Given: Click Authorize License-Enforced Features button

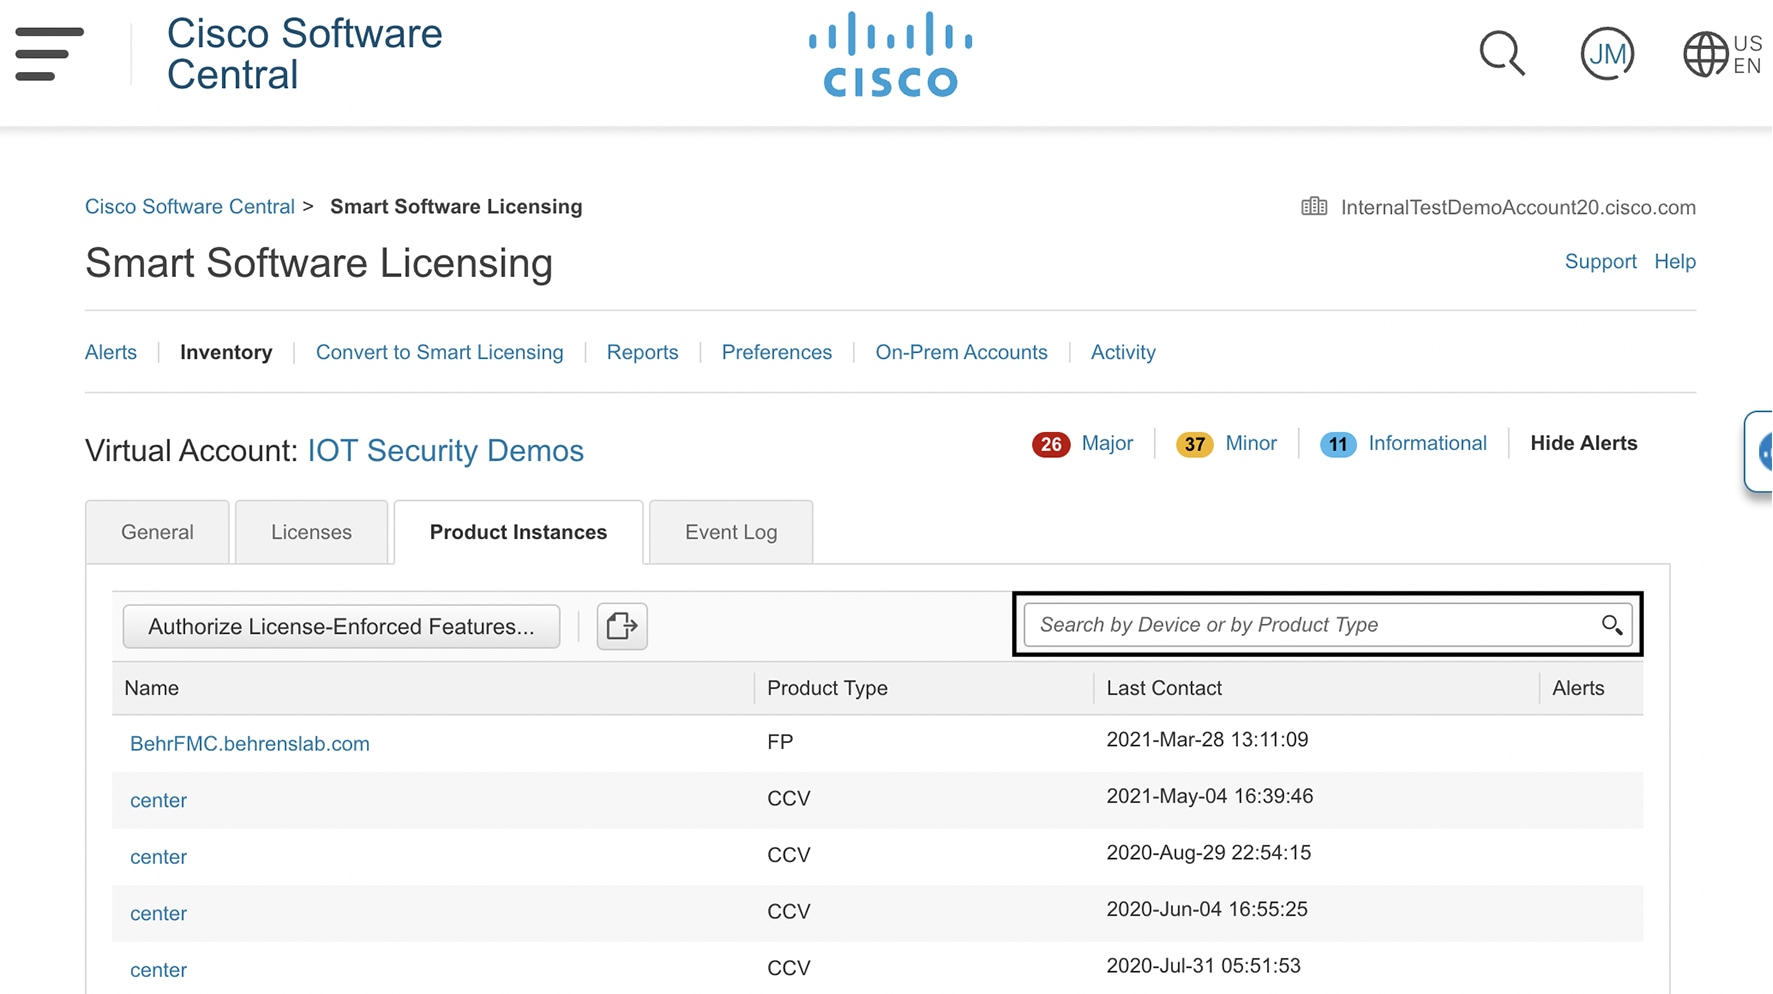Looking at the screenshot, I should pyautogui.click(x=341, y=627).
